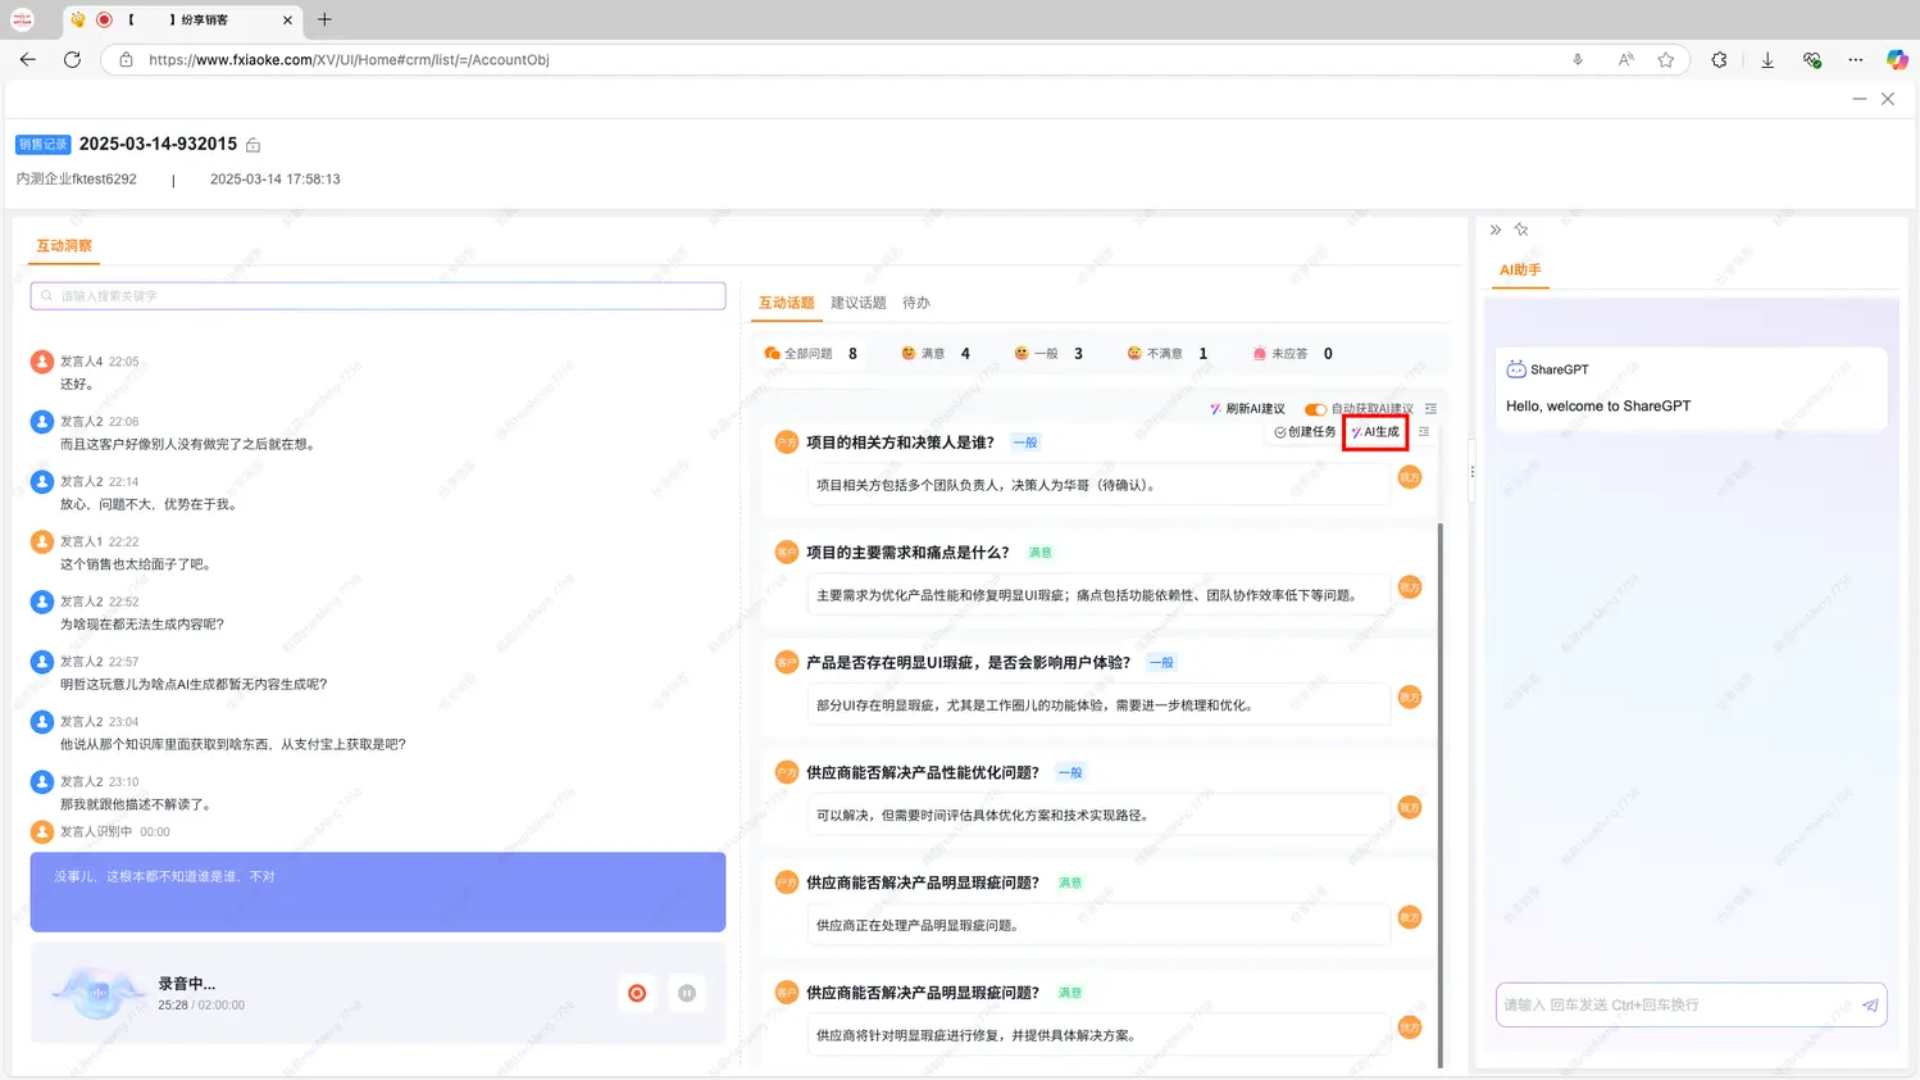Click the lock icon beside record title

[253, 146]
